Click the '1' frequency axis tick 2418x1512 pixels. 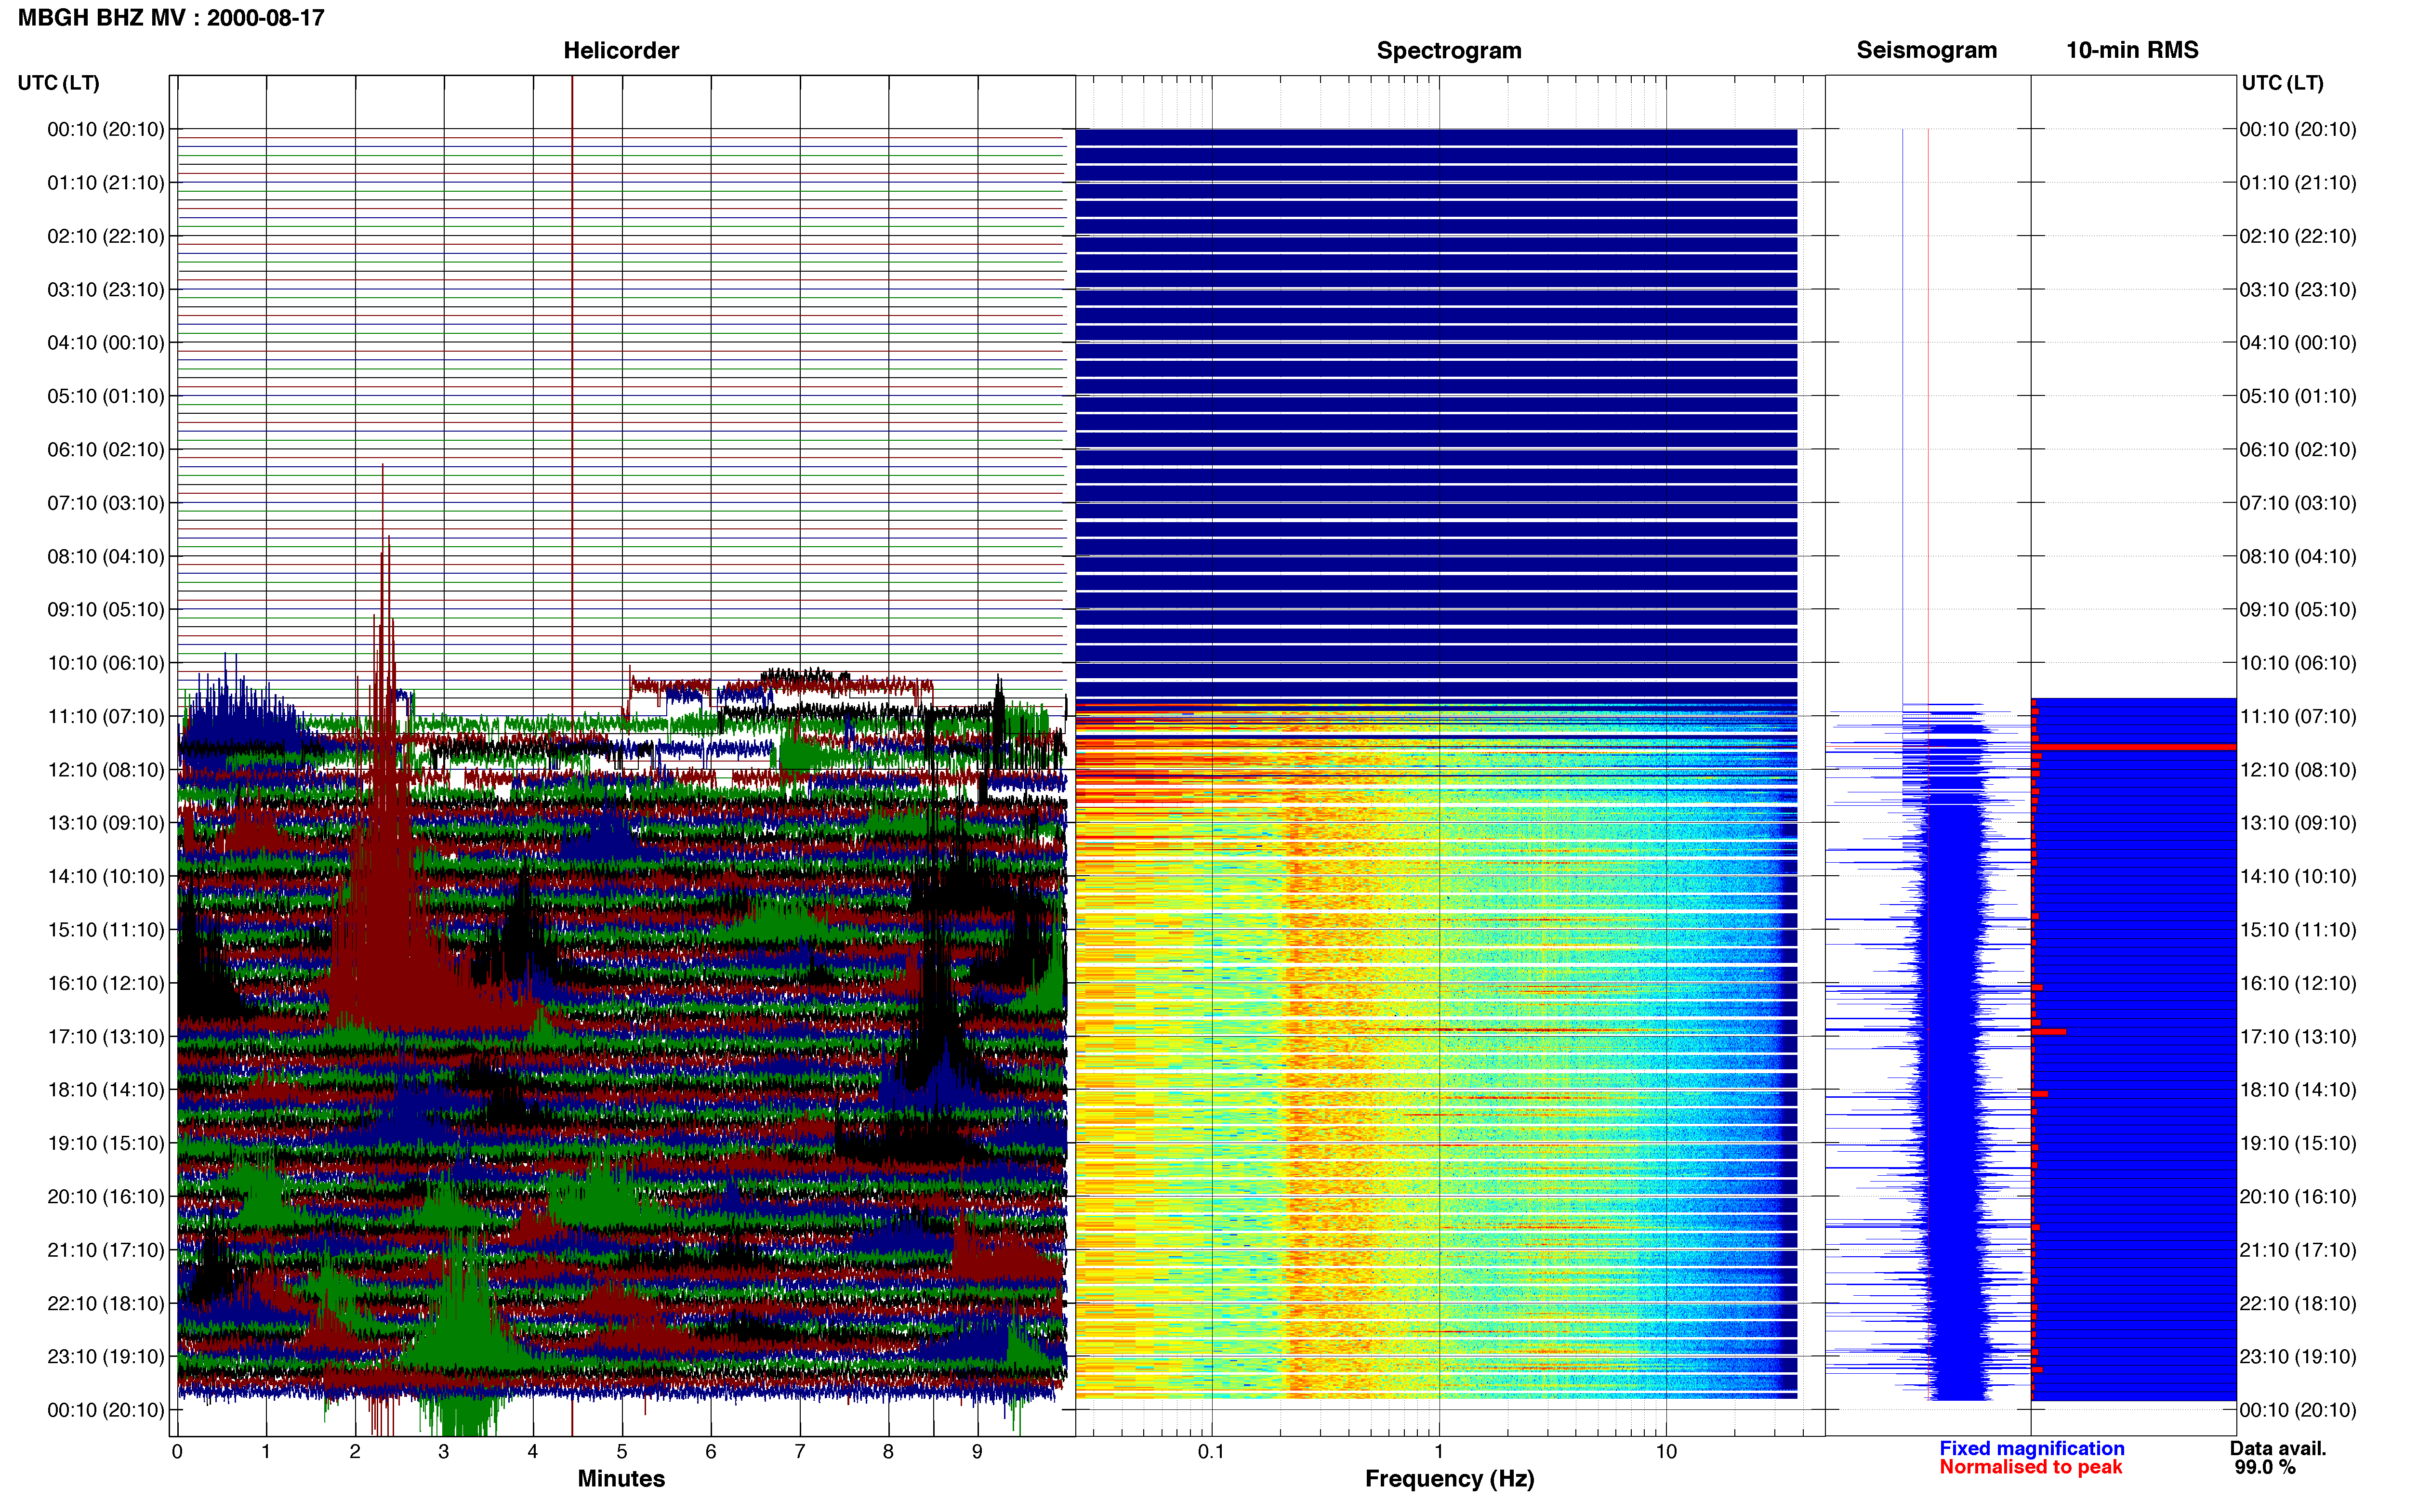[1439, 1452]
